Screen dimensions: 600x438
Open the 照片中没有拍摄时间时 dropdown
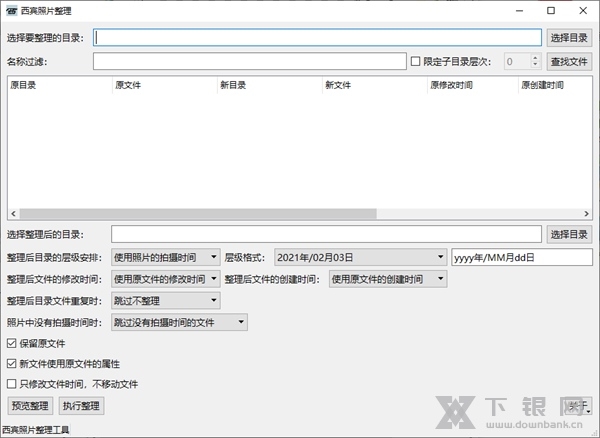[x=179, y=322]
